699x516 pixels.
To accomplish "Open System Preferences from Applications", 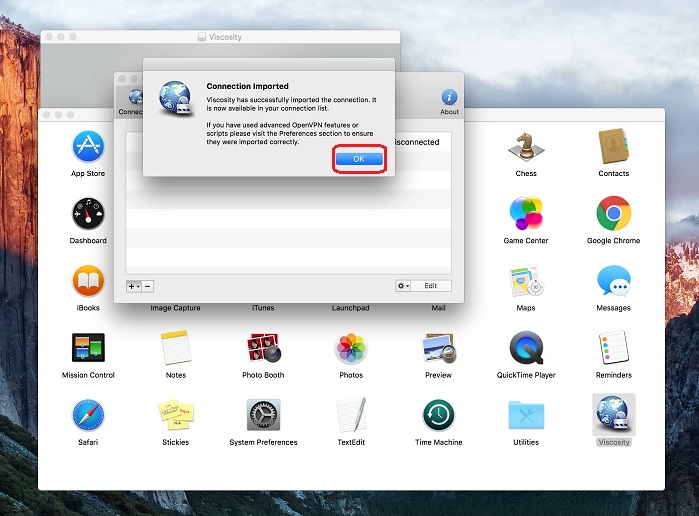I will pyautogui.click(x=263, y=415).
